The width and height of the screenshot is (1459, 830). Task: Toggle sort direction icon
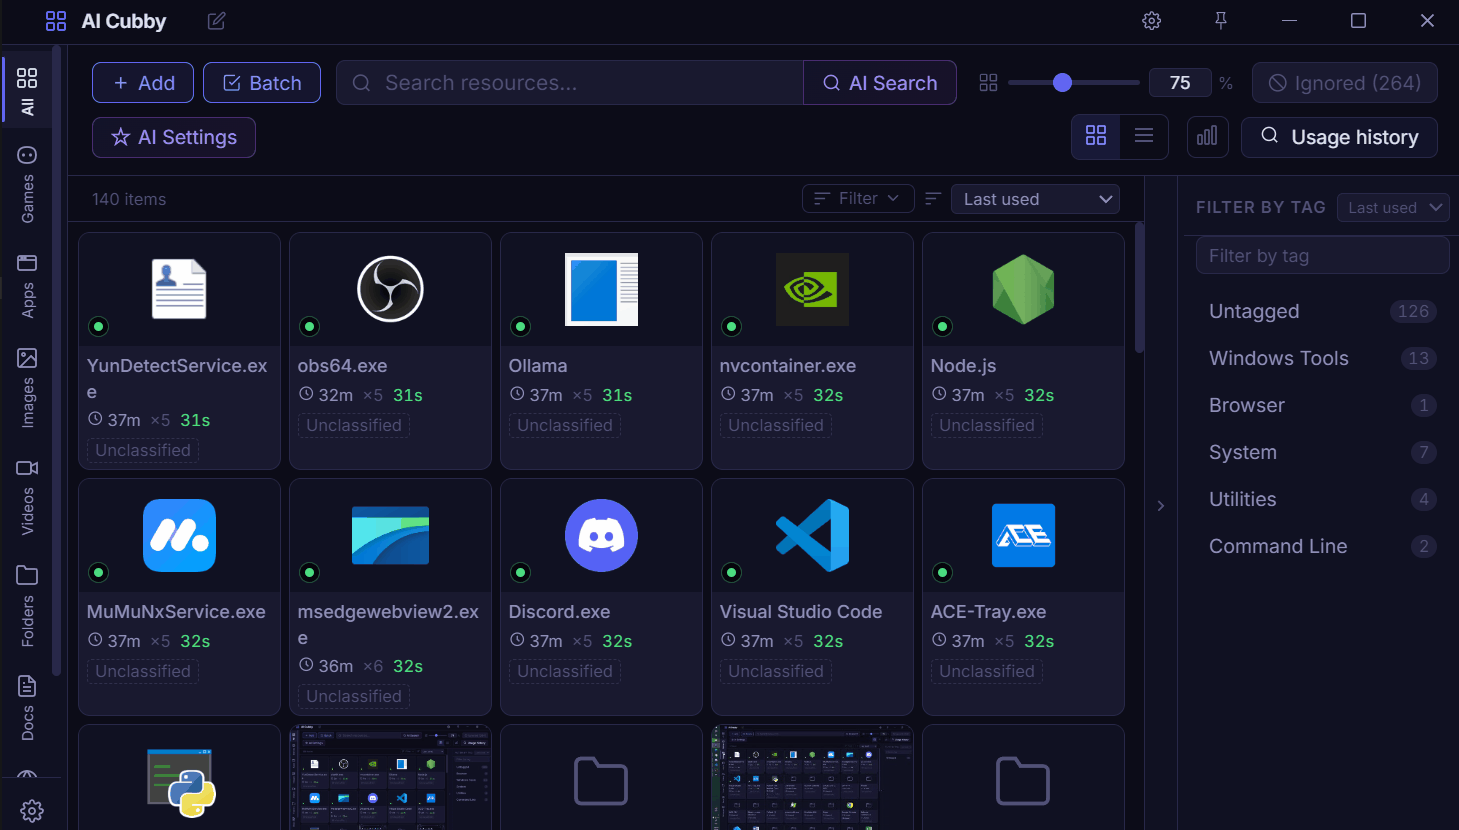coord(933,199)
